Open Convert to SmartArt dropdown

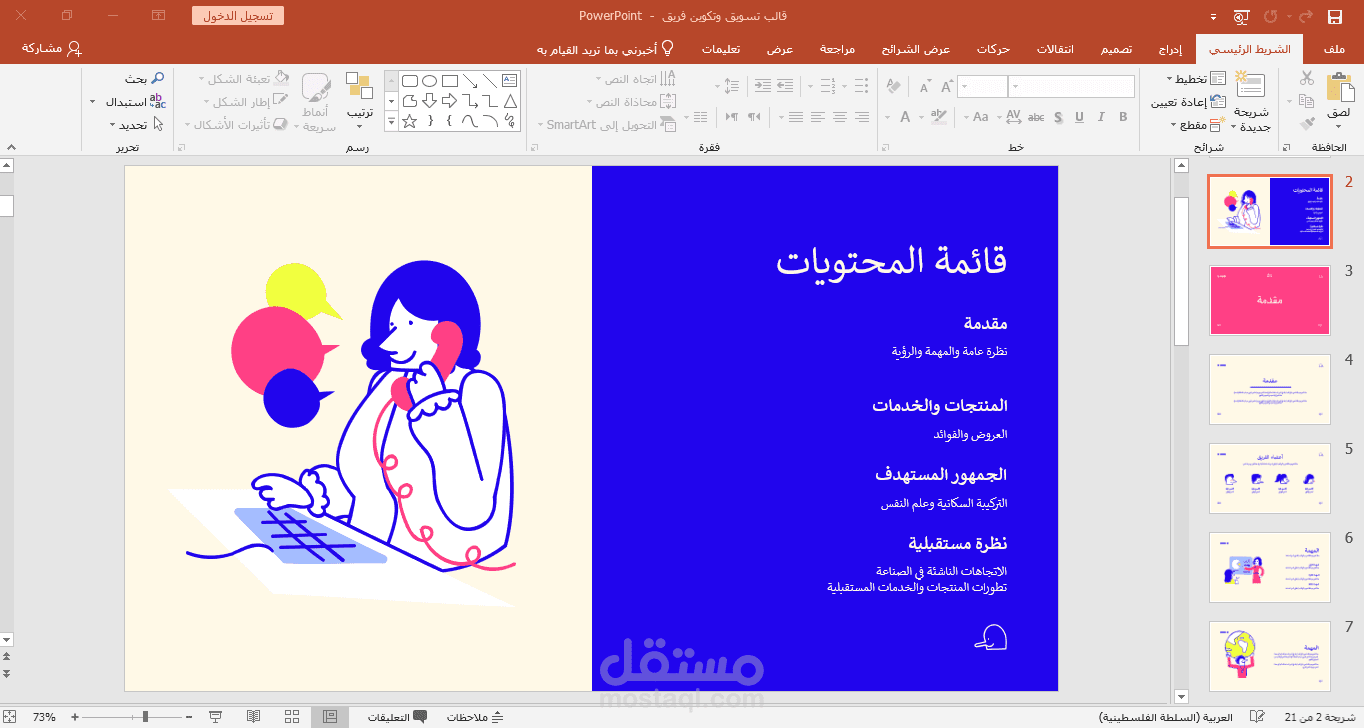click(606, 125)
